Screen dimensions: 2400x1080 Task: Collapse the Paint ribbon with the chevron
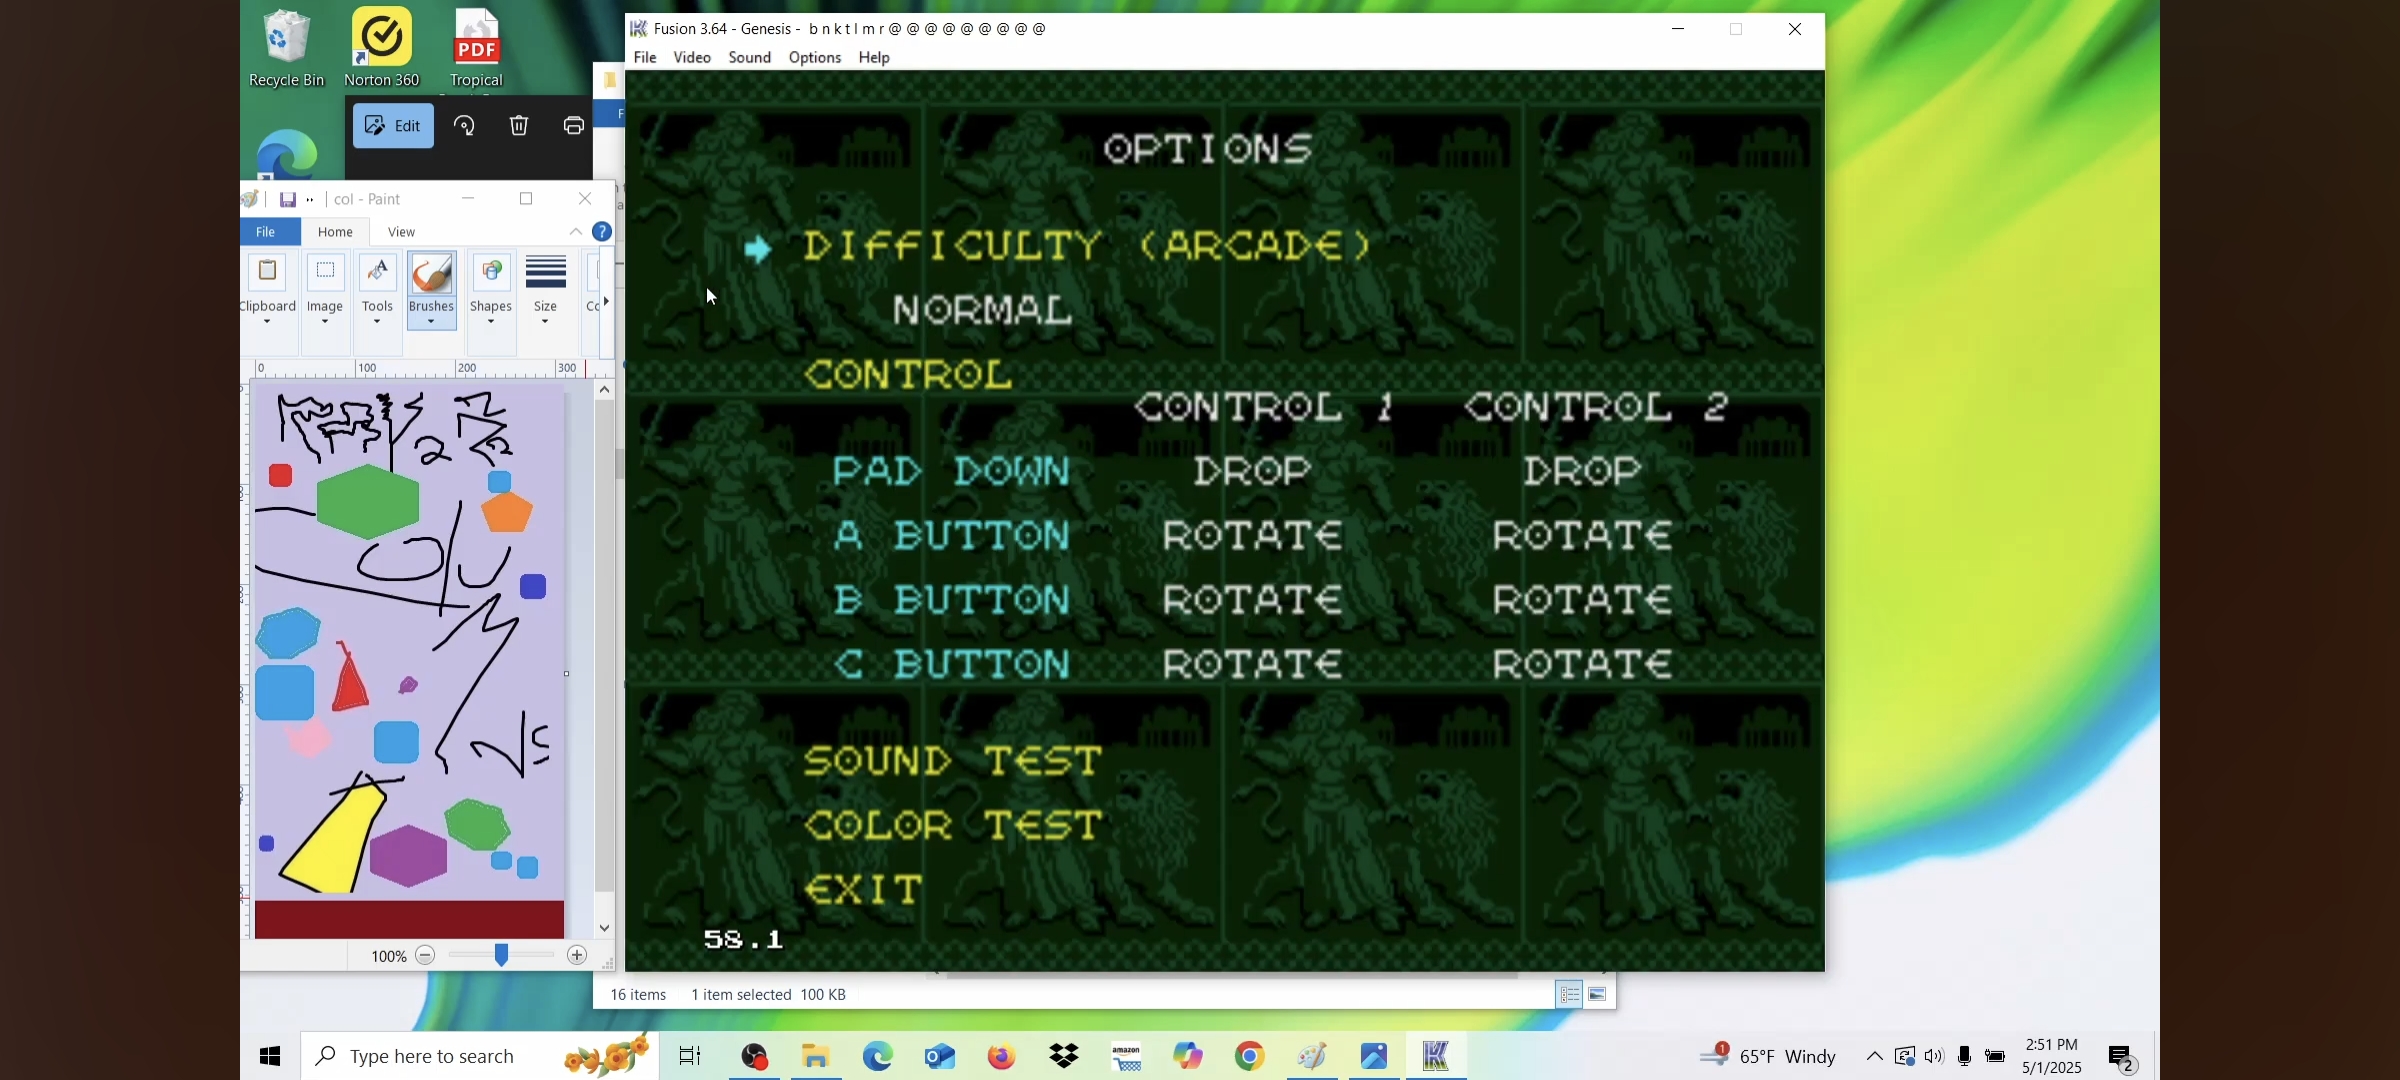[576, 232]
